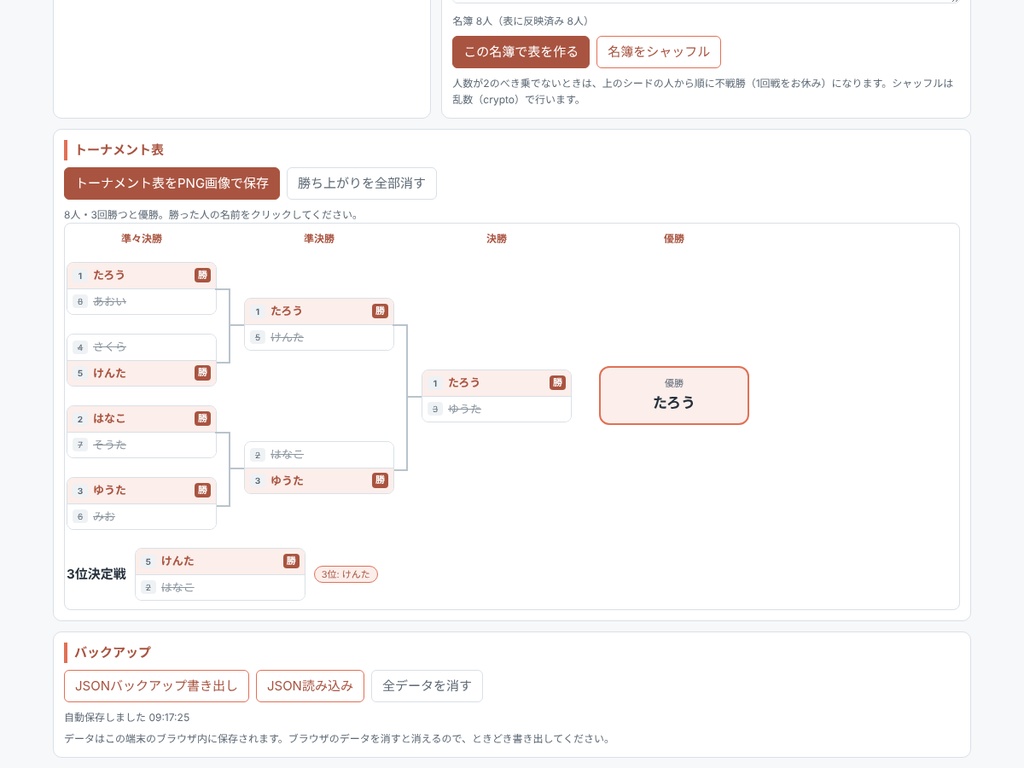The image size is (1024, 768).
Task: Choose はなこ in third-place match
Action: (220, 588)
